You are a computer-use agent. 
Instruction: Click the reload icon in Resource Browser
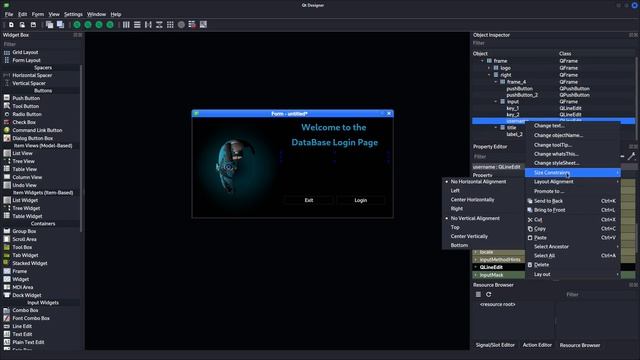pos(489,294)
